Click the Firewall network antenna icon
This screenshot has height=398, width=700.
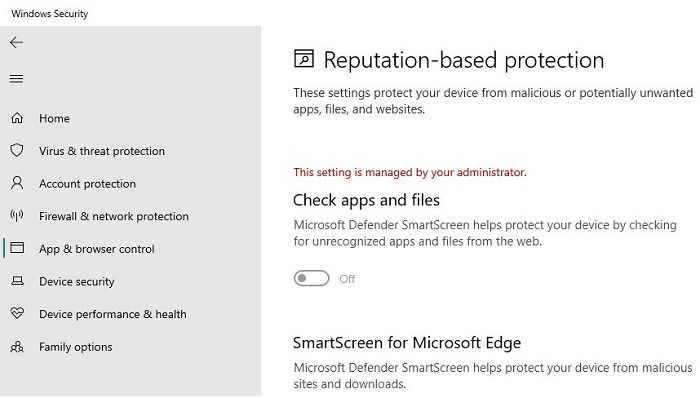[x=17, y=216]
